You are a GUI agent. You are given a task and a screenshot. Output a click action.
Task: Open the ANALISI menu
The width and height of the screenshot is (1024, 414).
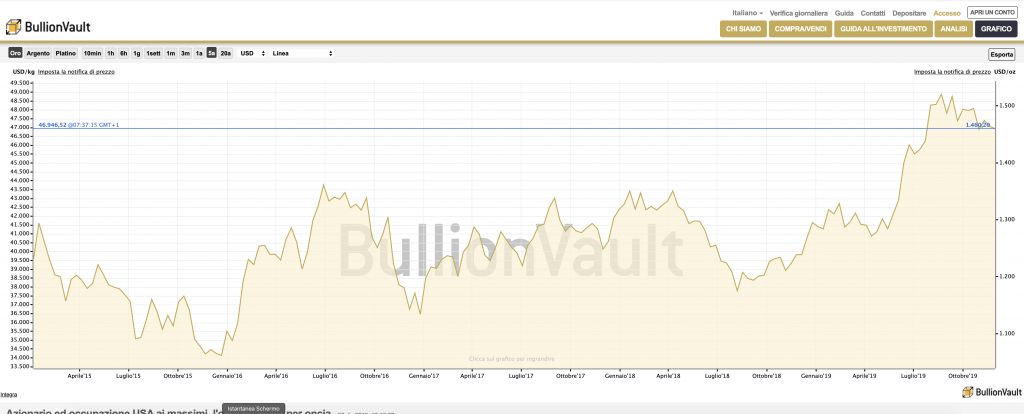[953, 29]
